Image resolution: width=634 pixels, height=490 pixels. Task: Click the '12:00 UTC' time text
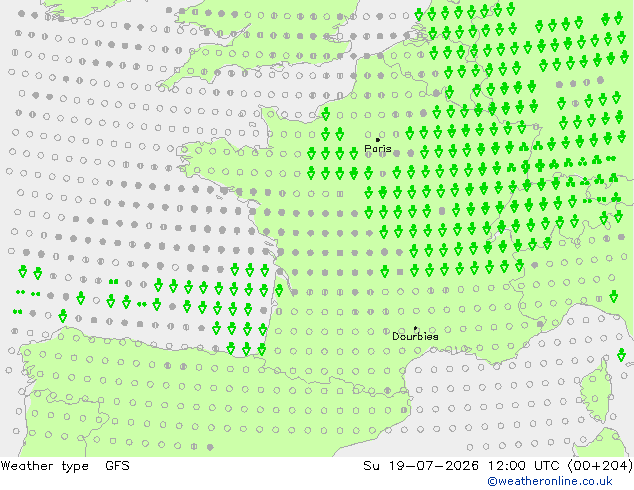pos(525,466)
